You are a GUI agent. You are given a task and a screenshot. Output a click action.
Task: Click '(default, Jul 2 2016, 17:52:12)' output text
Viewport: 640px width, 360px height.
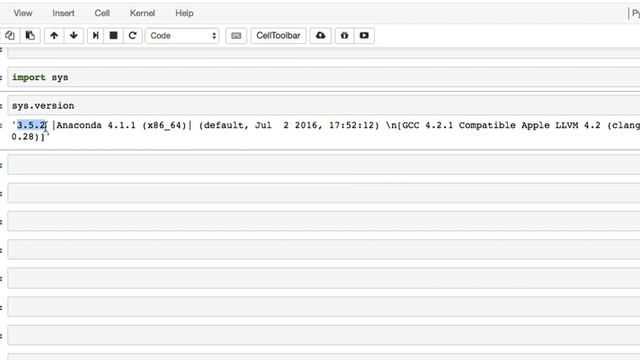pyautogui.click(x=289, y=125)
